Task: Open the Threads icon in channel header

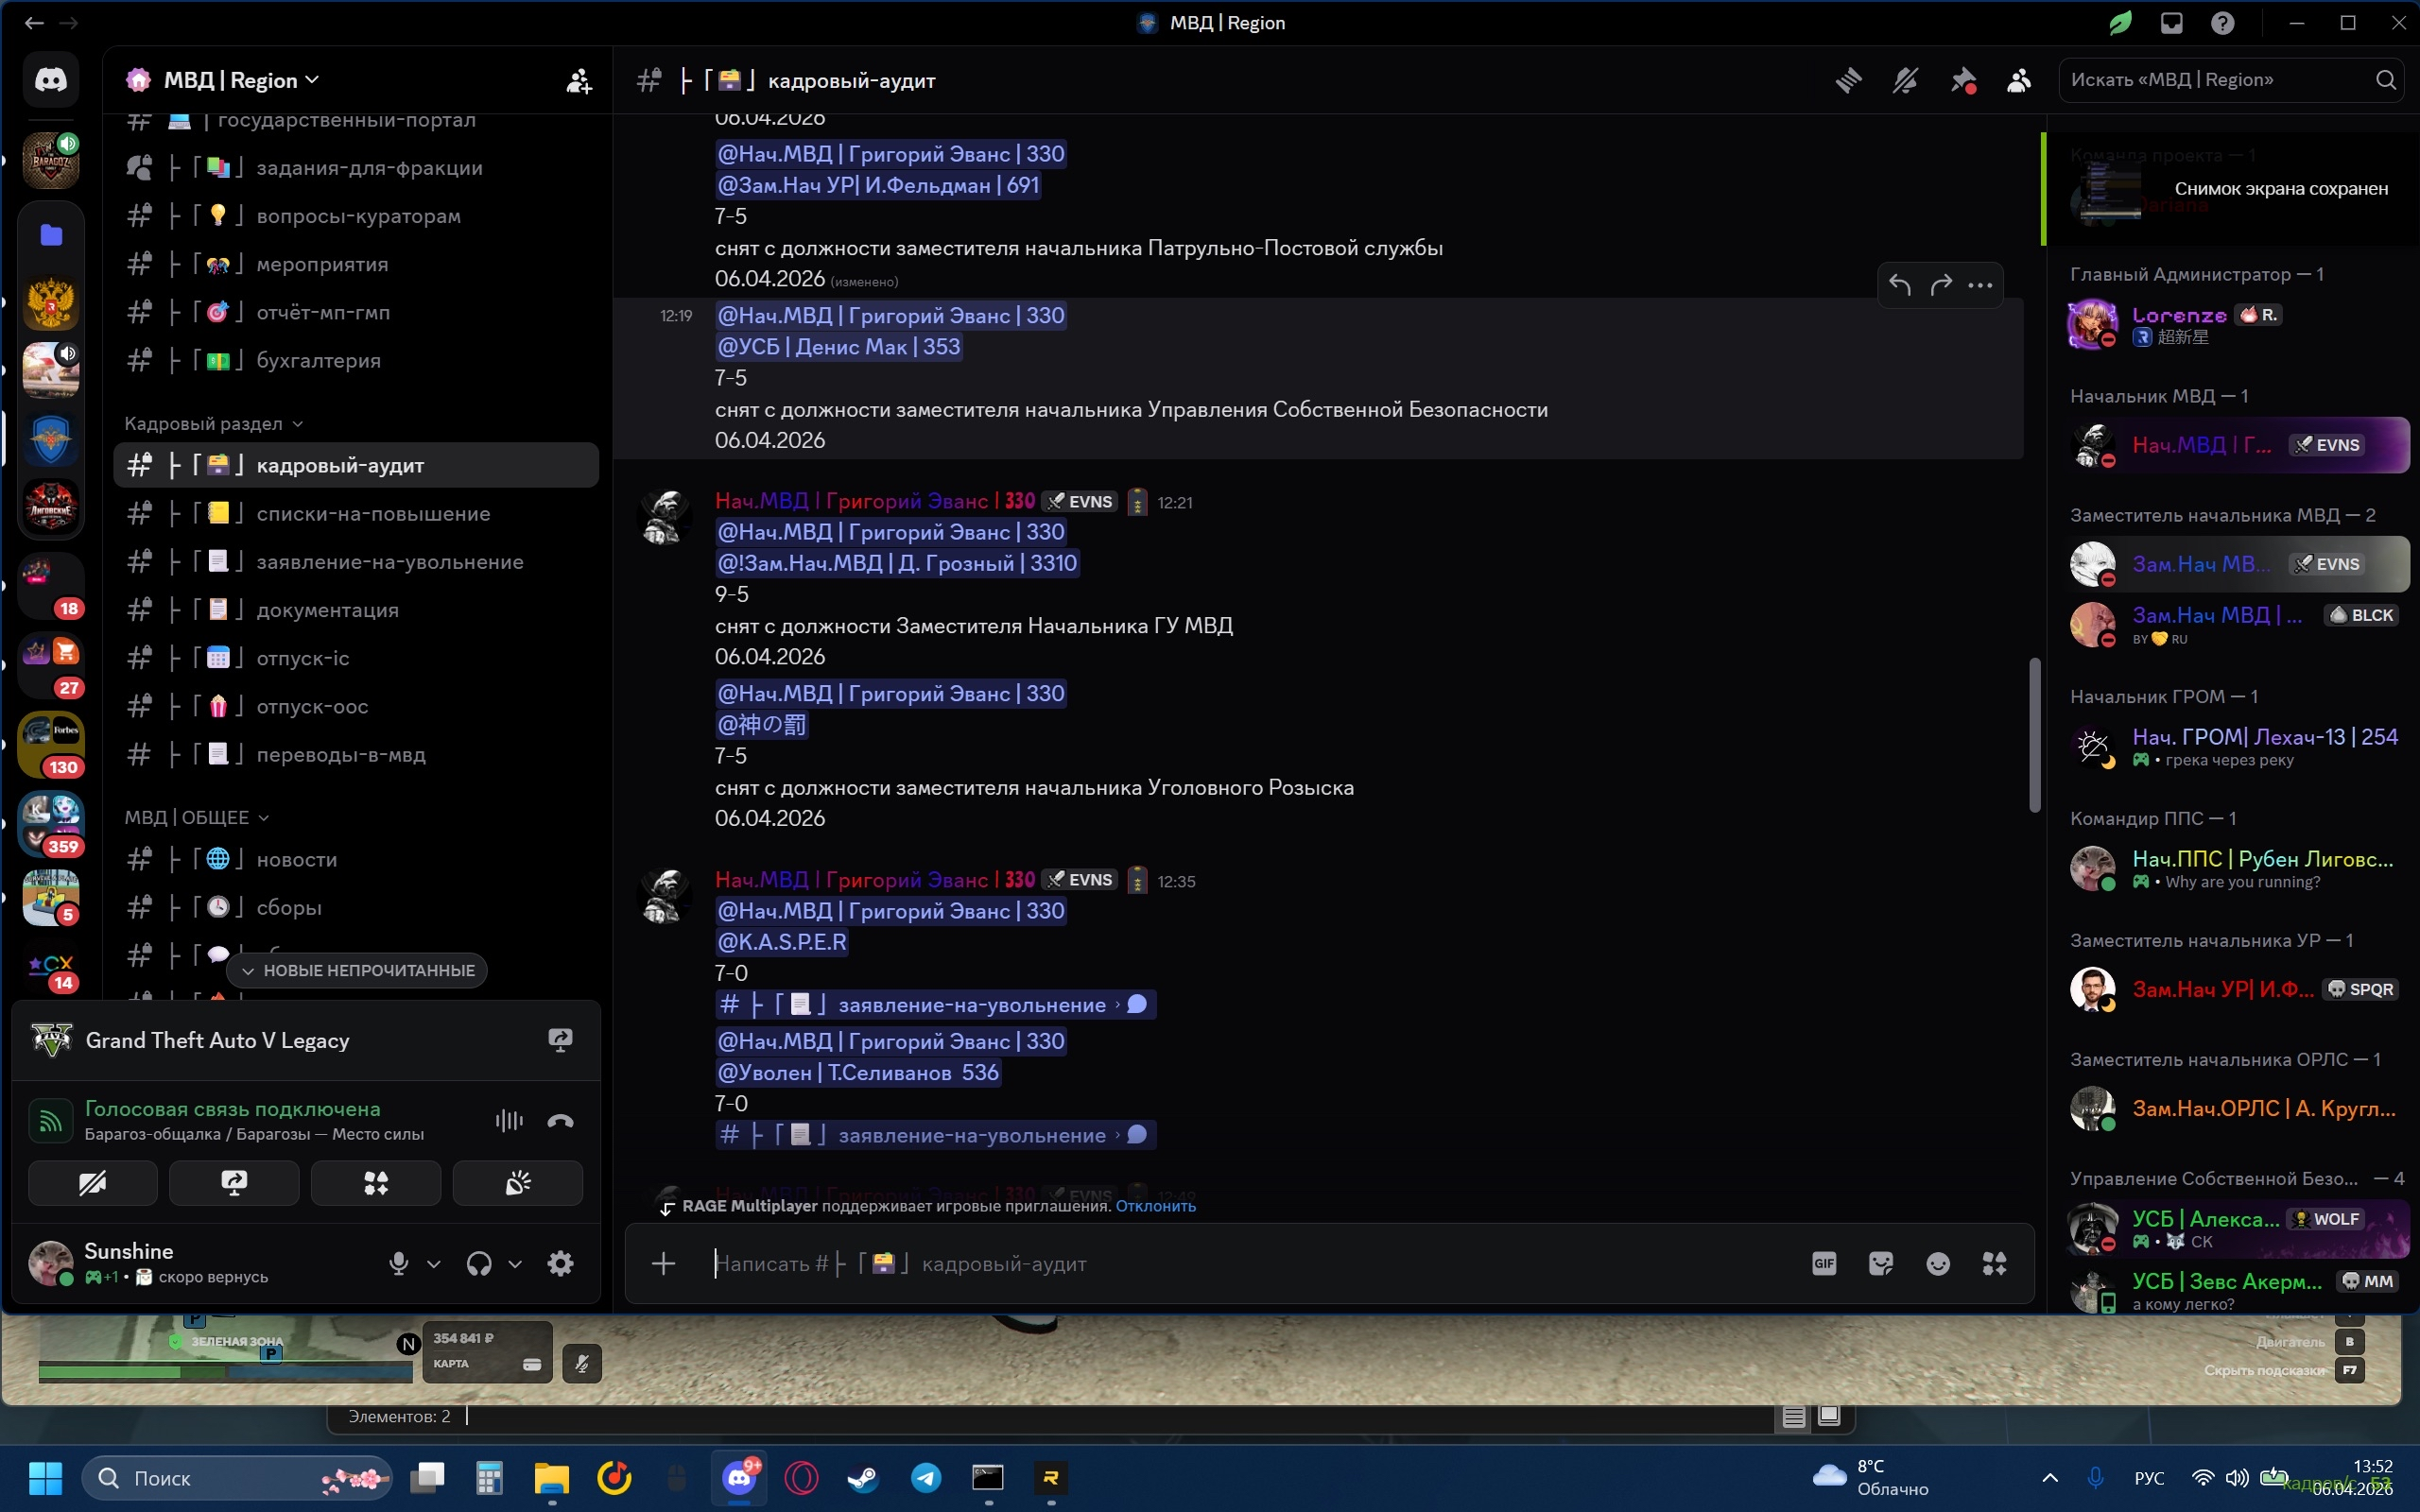Action: click(1848, 80)
